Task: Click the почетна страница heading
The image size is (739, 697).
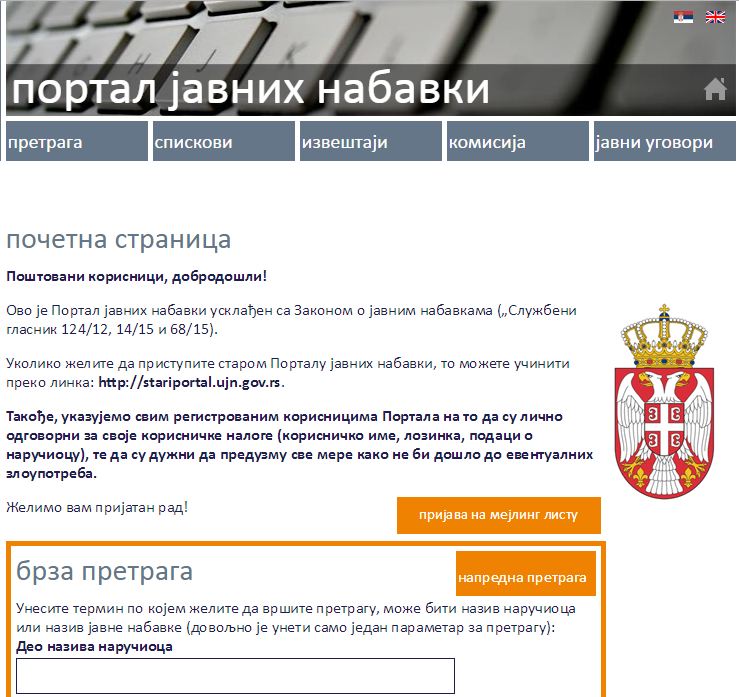Action: click(x=118, y=239)
